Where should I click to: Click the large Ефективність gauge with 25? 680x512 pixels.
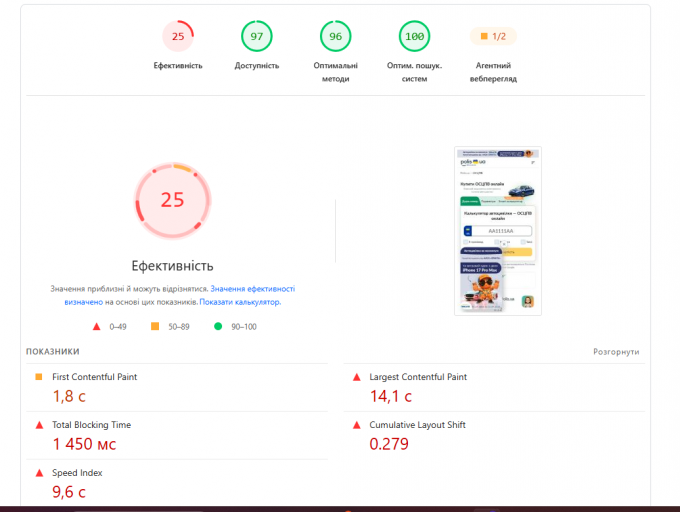[x=173, y=200]
